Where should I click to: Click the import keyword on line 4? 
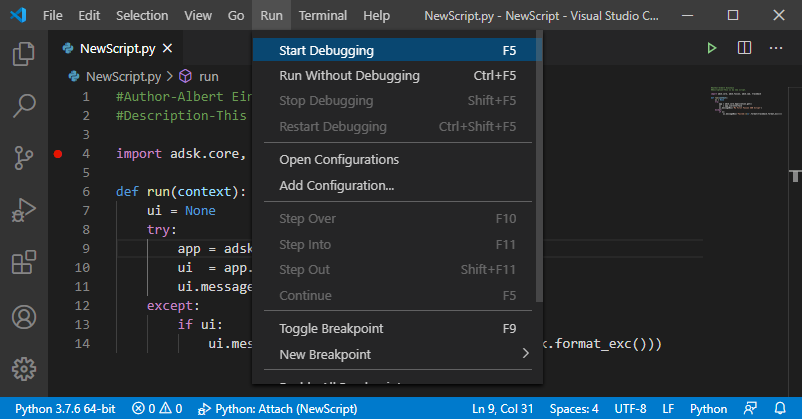pos(139,154)
